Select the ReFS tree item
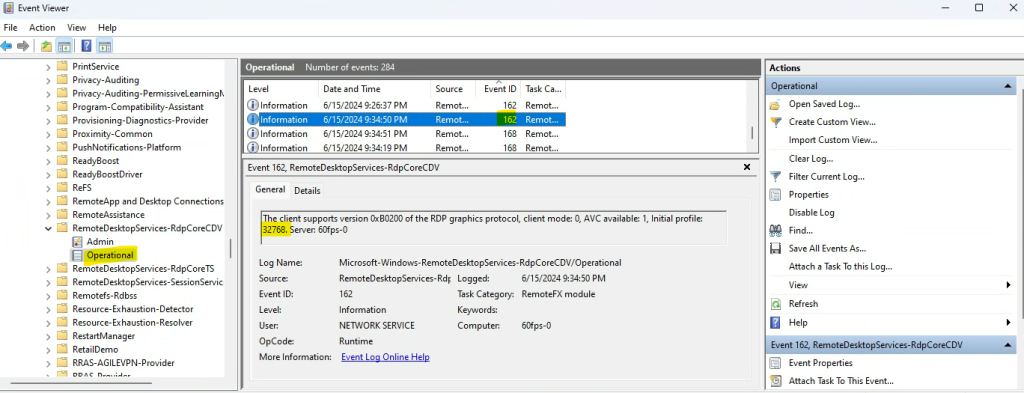The image size is (1024, 393). [x=82, y=188]
